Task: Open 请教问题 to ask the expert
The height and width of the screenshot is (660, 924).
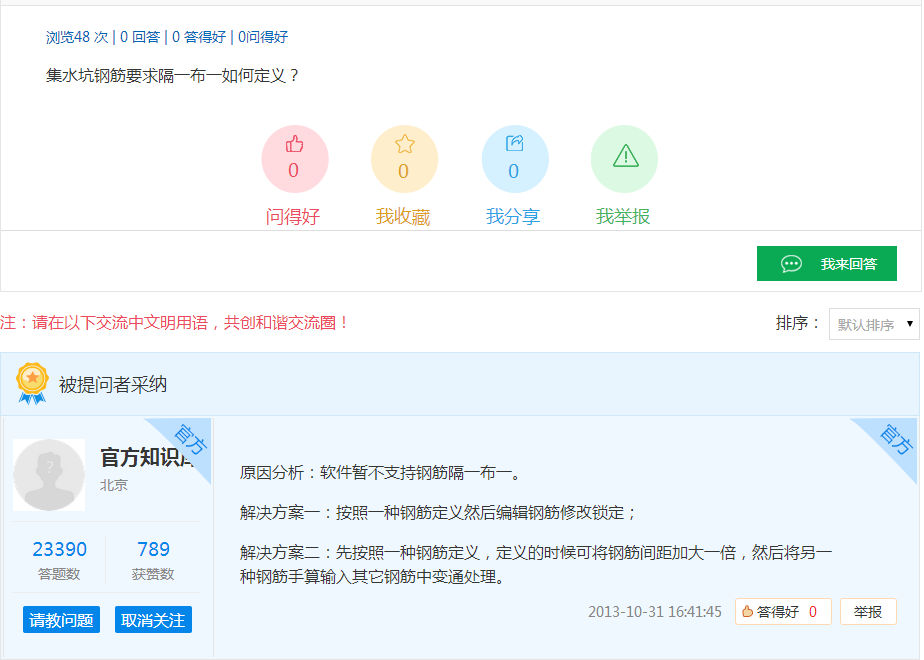Action: point(61,619)
